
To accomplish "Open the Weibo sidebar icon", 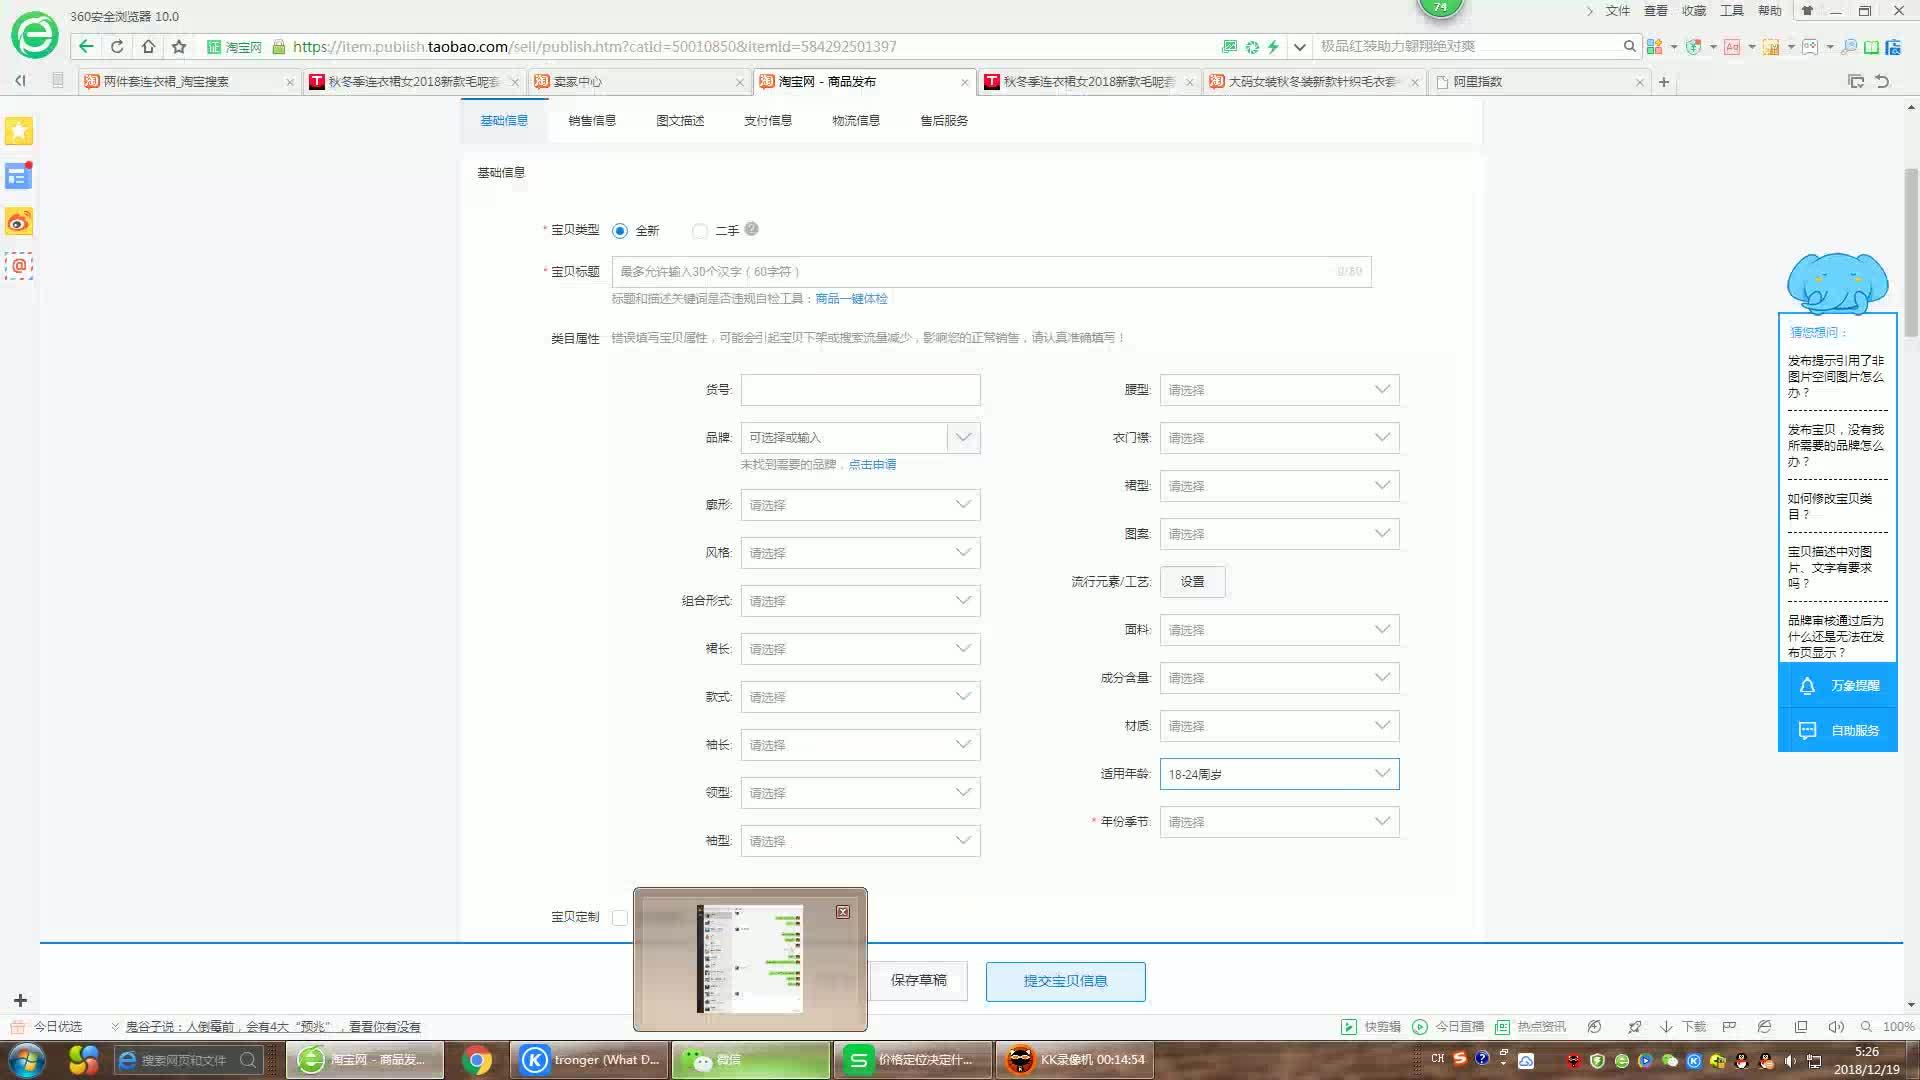I will [19, 221].
